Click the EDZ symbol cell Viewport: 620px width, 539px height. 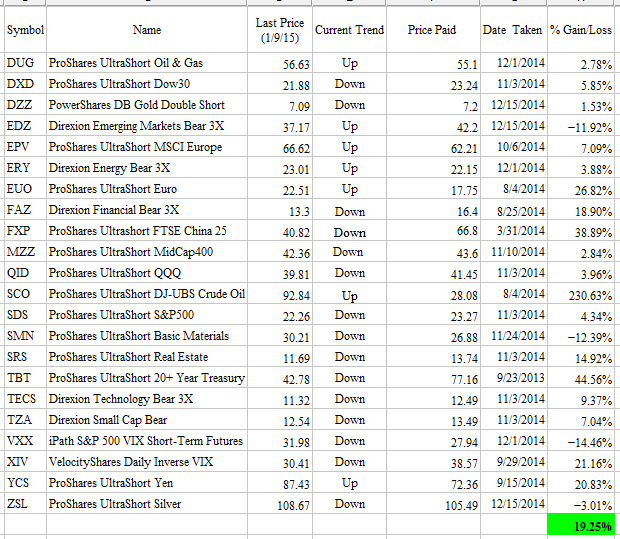click(25, 125)
